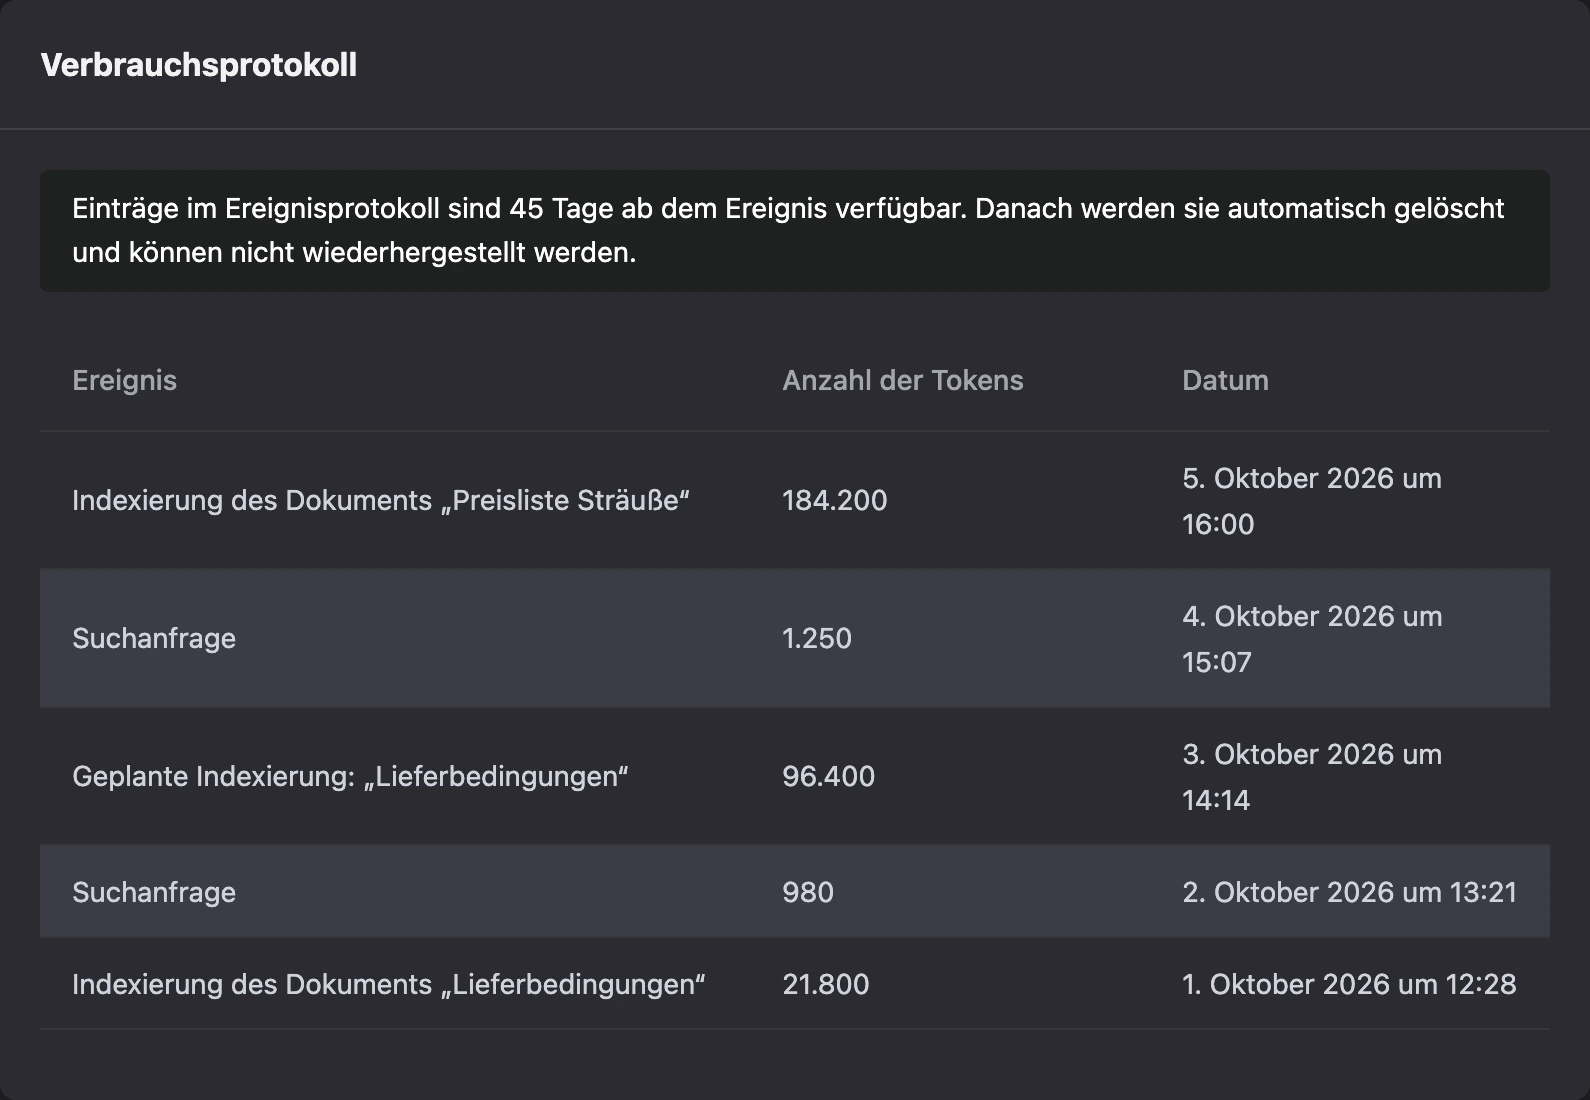This screenshot has width=1590, height=1100.
Task: Select the Suchanfrage row with 1.250 tokens
Action: 795,638
